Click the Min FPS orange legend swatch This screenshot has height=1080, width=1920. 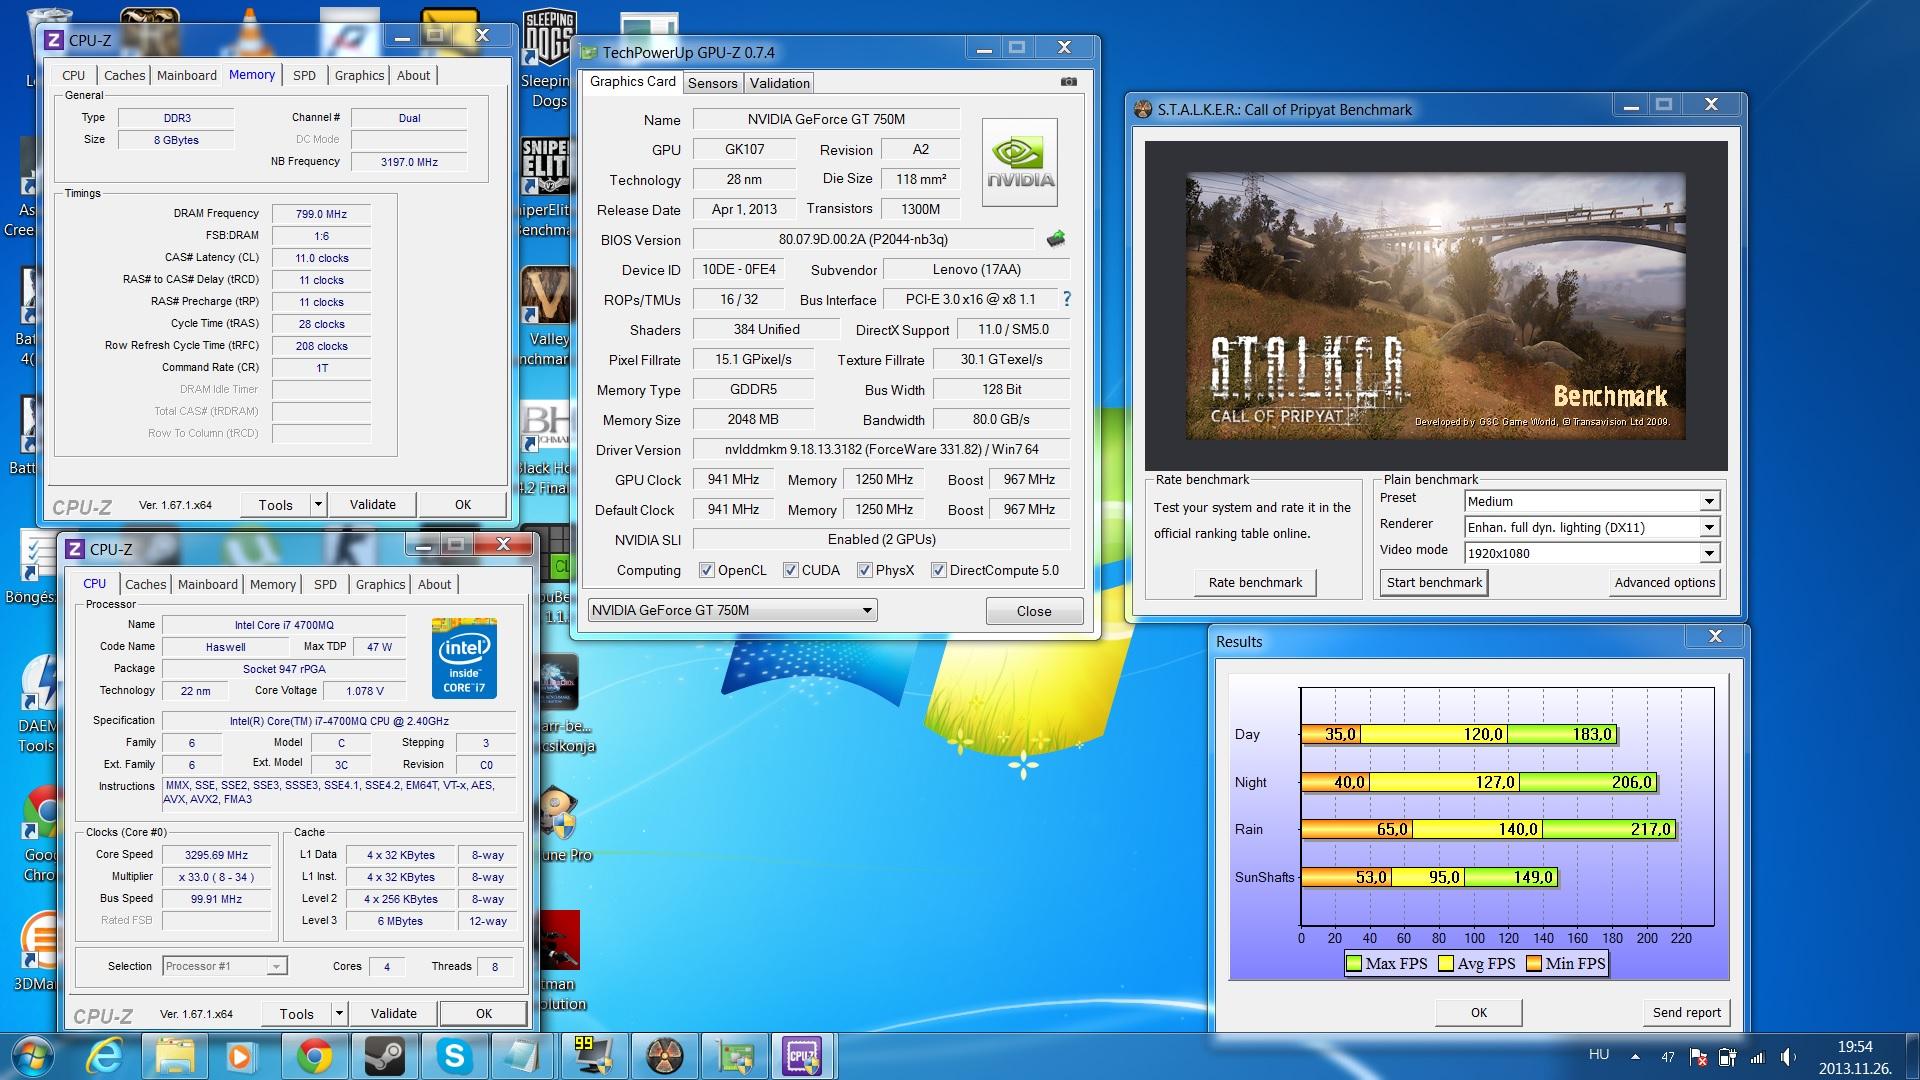(x=1534, y=964)
